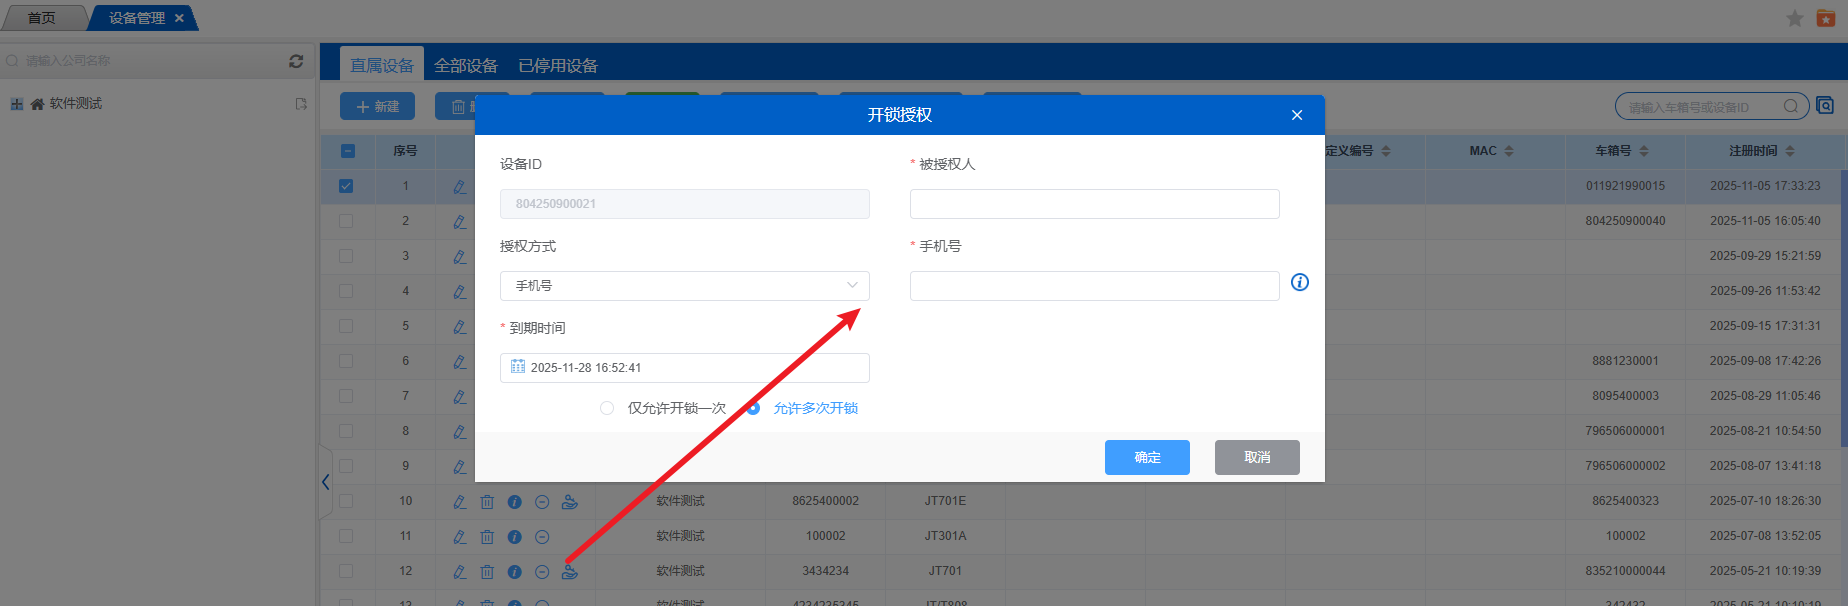
Task: Open the info icon for row 12
Action: (x=514, y=572)
